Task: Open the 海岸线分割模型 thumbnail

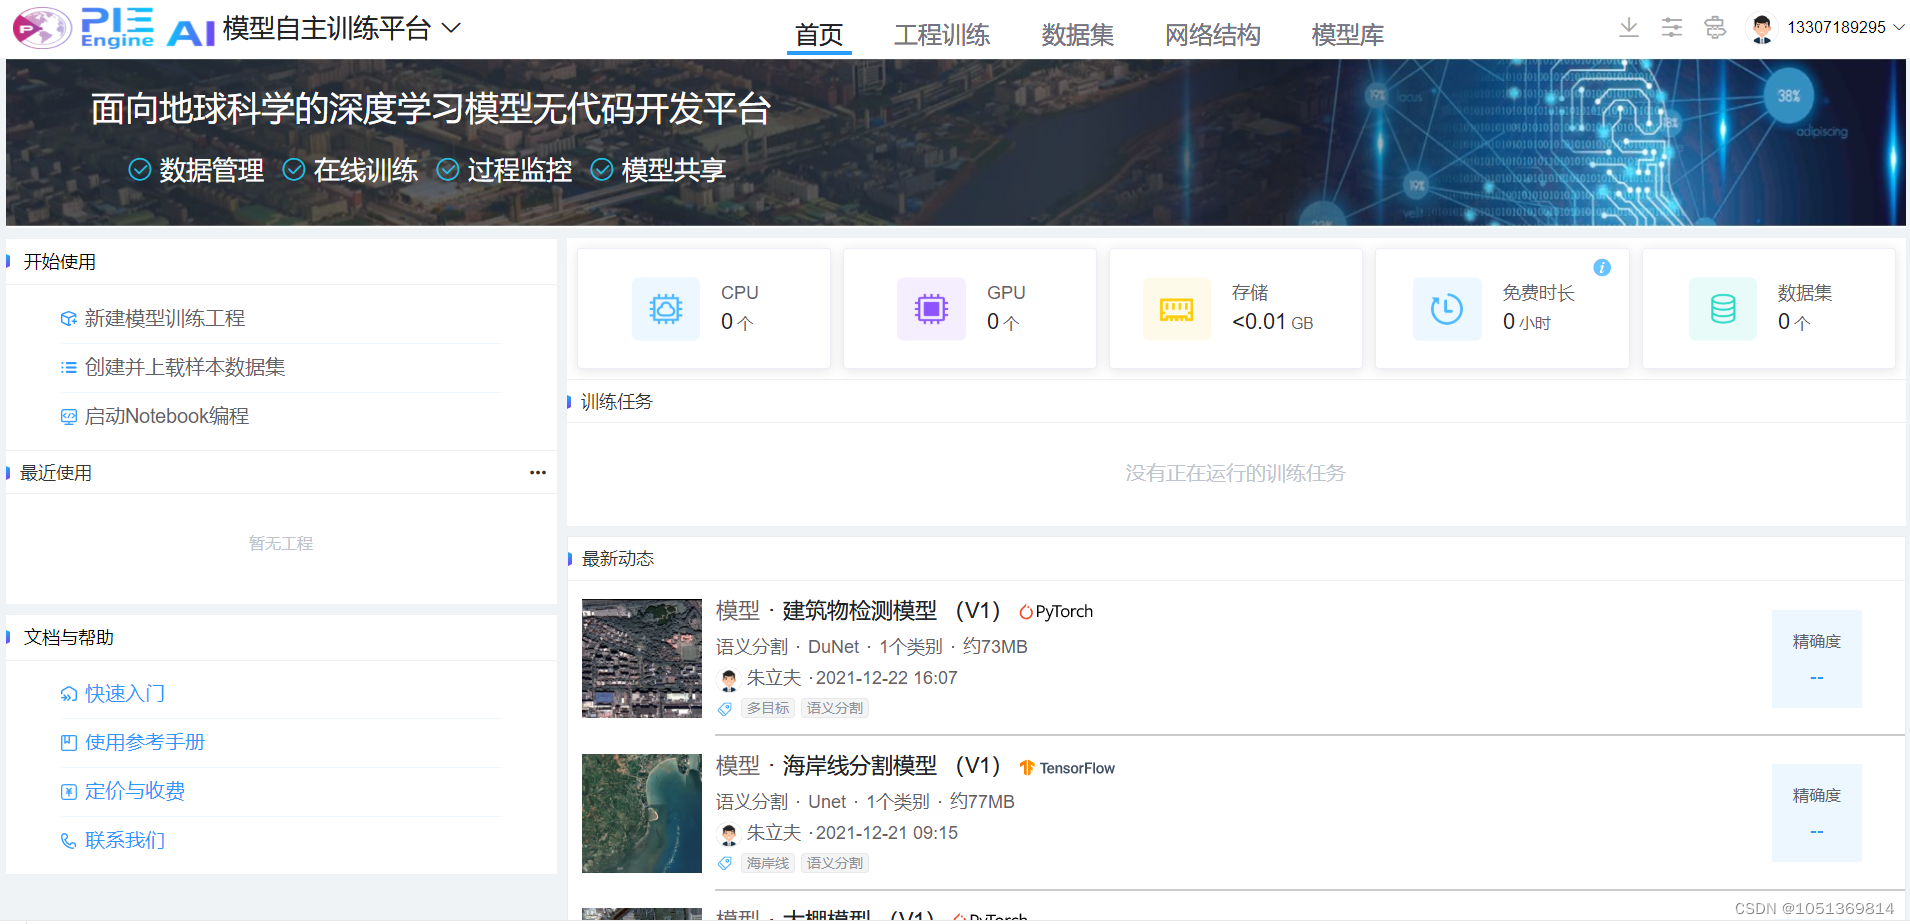Action: click(x=642, y=813)
